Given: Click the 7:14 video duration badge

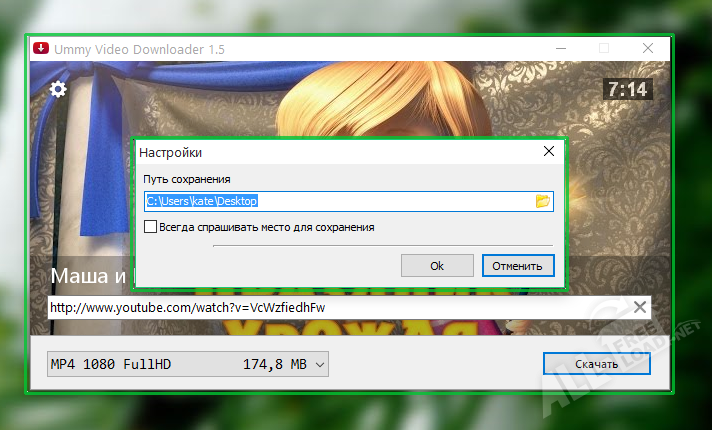Looking at the screenshot, I should (627, 89).
